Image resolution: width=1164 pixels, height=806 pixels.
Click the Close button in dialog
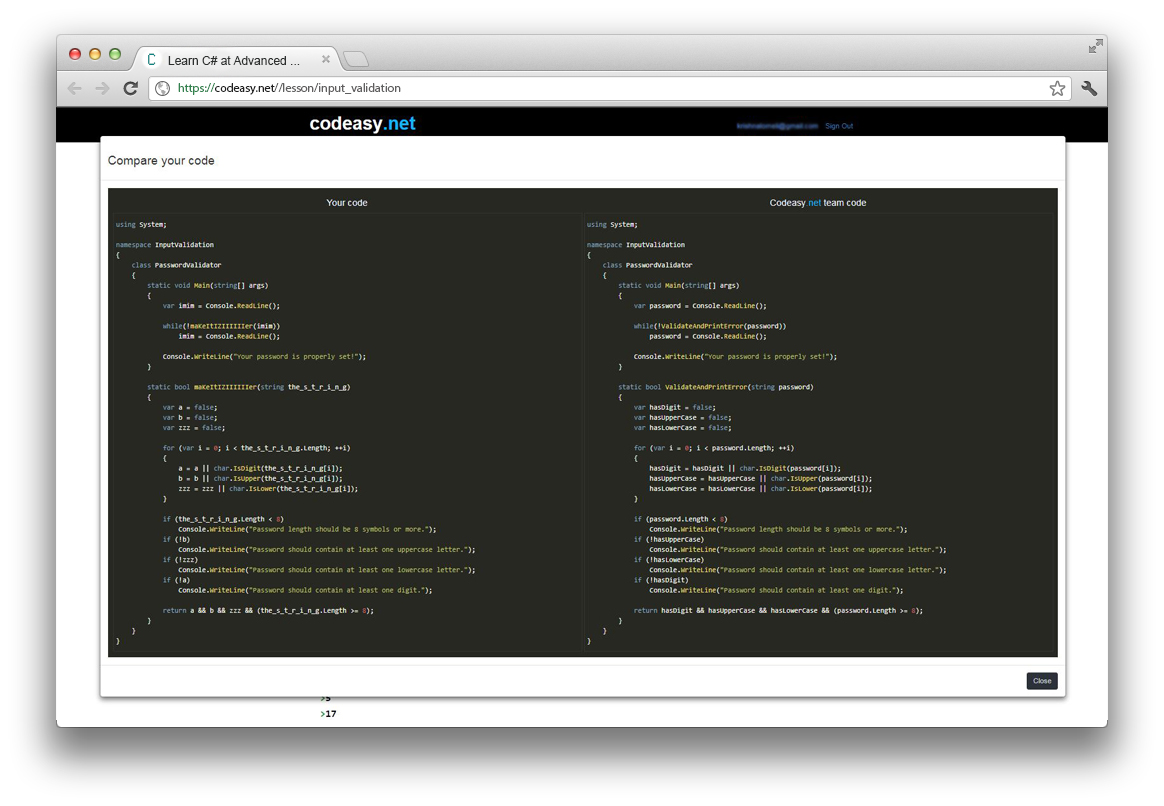pos(1042,681)
